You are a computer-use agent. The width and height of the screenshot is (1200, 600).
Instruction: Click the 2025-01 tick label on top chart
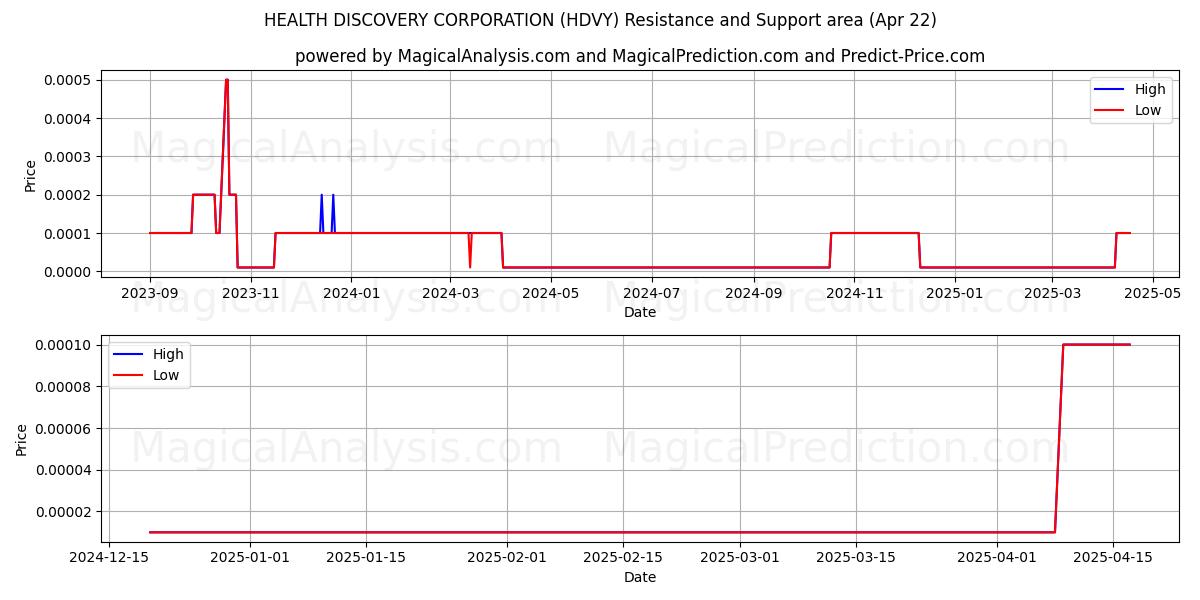(954, 294)
